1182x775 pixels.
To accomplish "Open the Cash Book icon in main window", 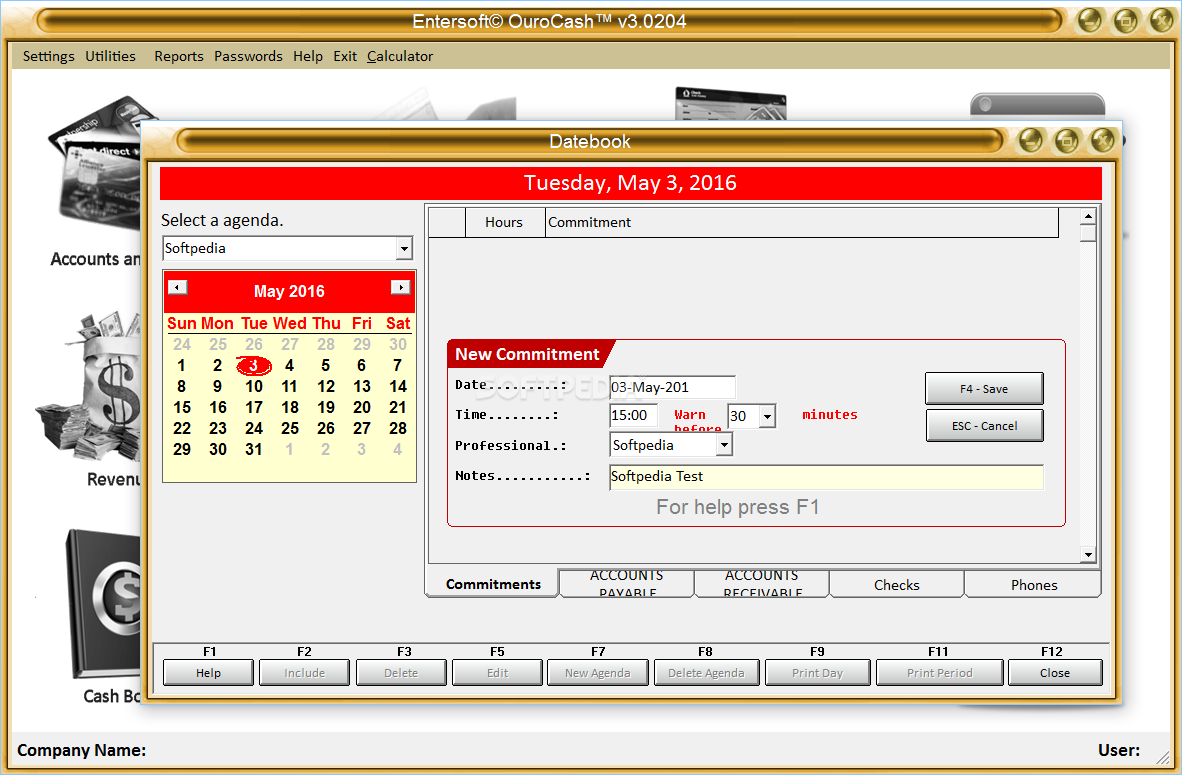I will (x=104, y=603).
